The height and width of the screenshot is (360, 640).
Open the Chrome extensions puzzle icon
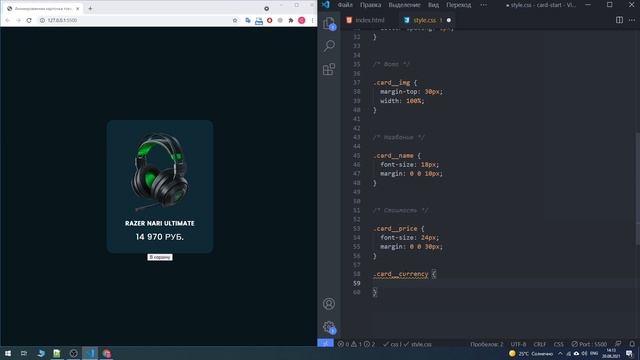click(x=291, y=20)
